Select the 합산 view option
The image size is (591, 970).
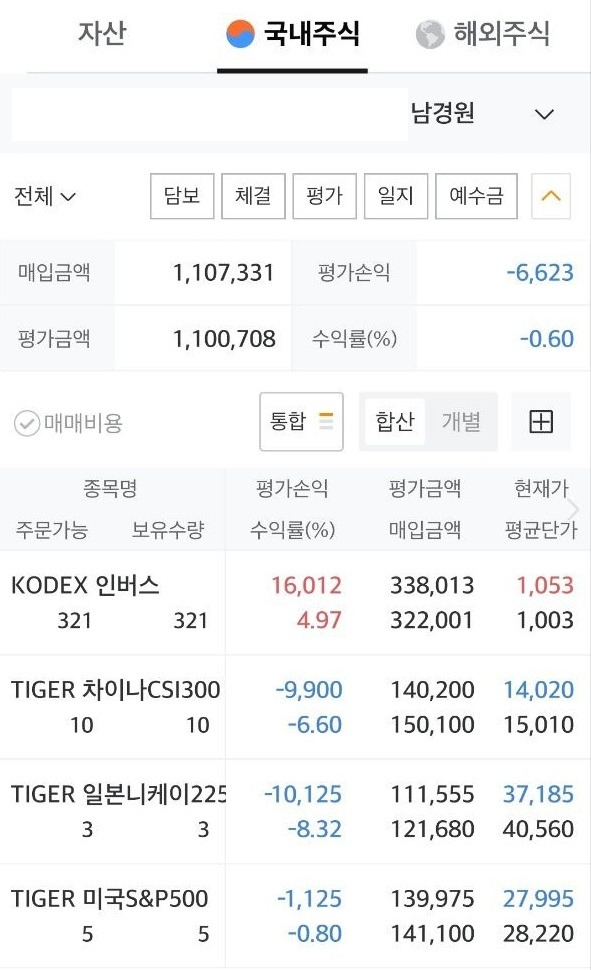tap(395, 422)
